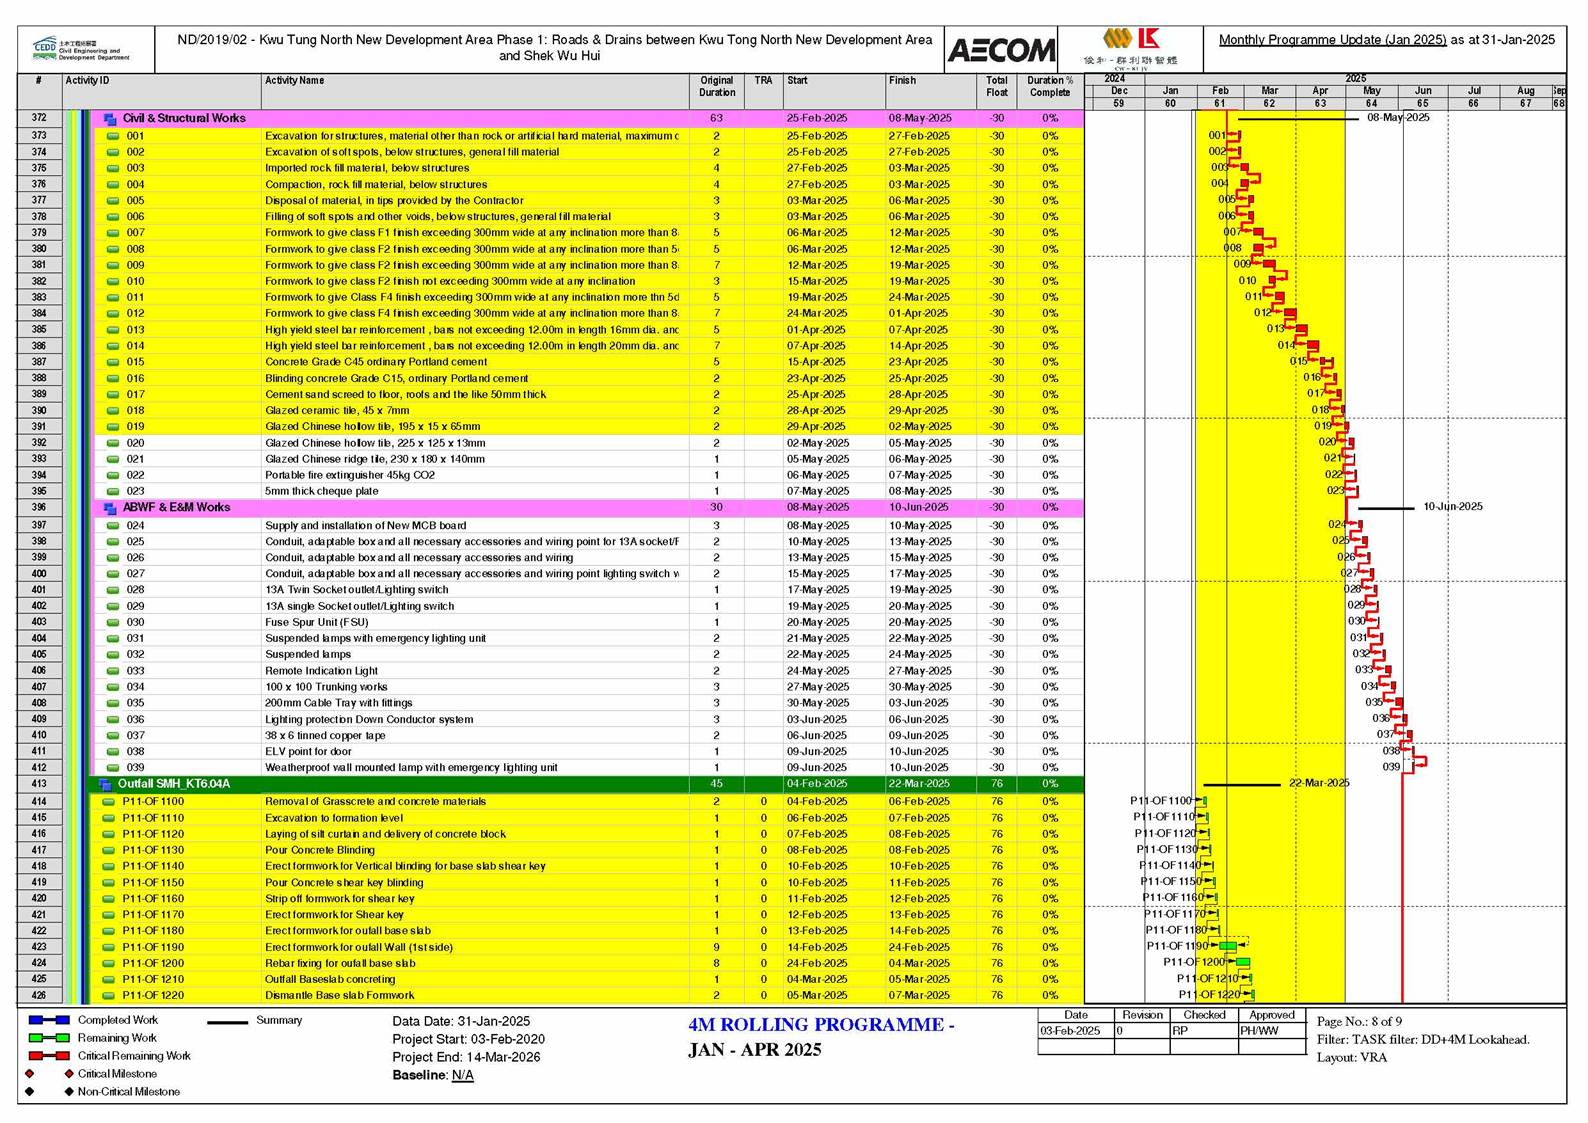The height and width of the screenshot is (1123, 1588).
Task: Click the AECOM logo in header
Action: tap(1001, 49)
